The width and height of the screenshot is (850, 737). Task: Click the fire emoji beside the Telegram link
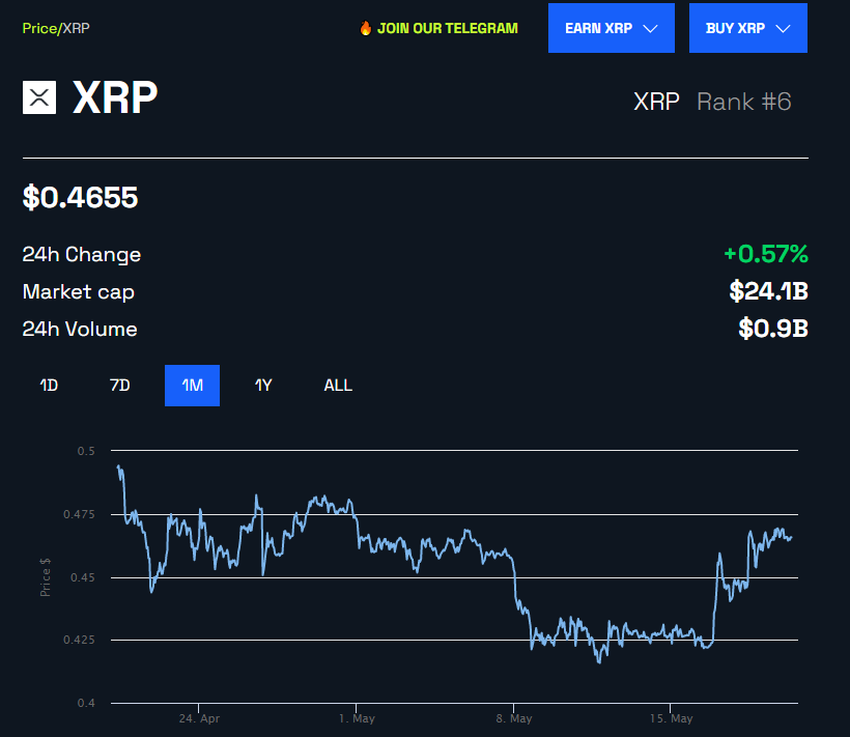pos(364,28)
